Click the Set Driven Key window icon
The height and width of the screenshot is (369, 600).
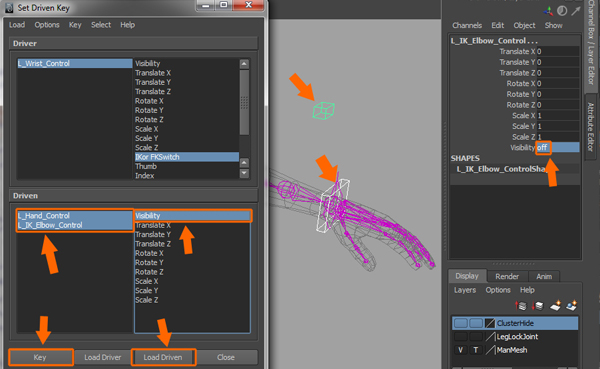9,8
